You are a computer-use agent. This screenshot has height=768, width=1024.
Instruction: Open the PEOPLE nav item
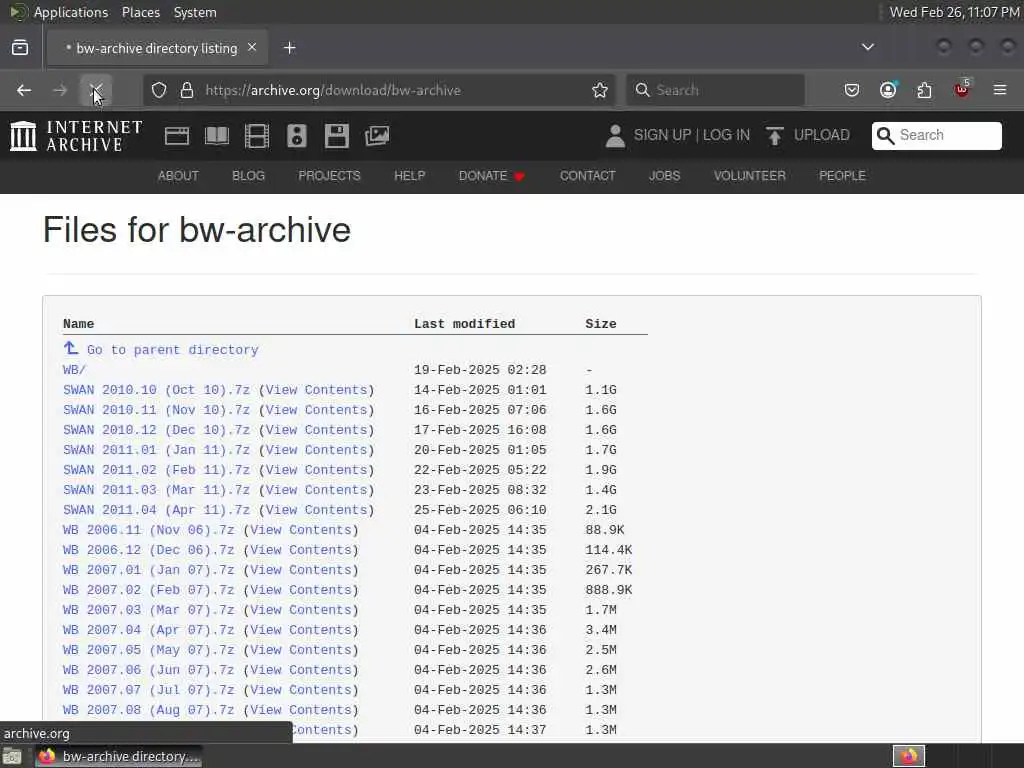pos(842,176)
